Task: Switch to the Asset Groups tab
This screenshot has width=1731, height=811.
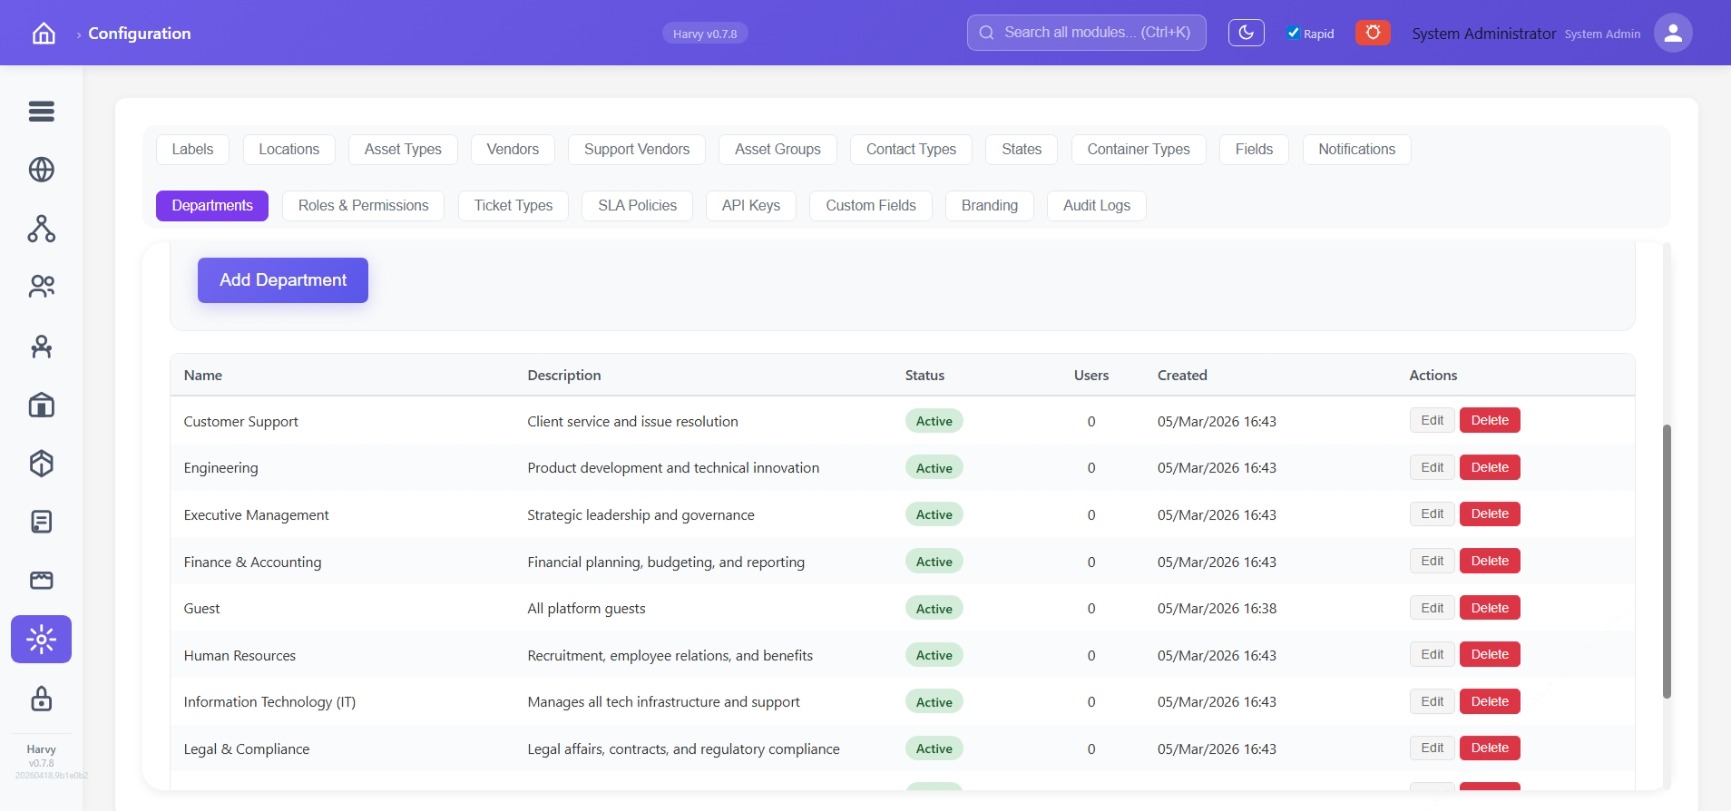Action: pyautogui.click(x=778, y=149)
